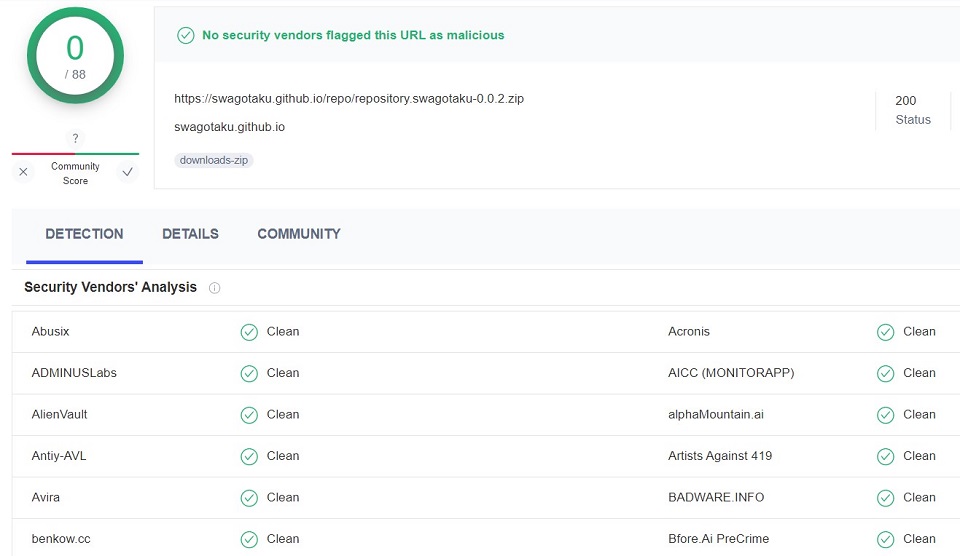This screenshot has width=960, height=556.
Task: Switch to the COMMUNITY tab
Action: point(299,234)
